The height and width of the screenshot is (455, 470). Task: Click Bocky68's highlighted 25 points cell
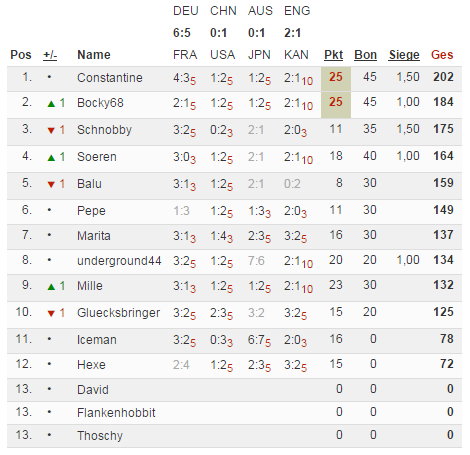(336, 105)
